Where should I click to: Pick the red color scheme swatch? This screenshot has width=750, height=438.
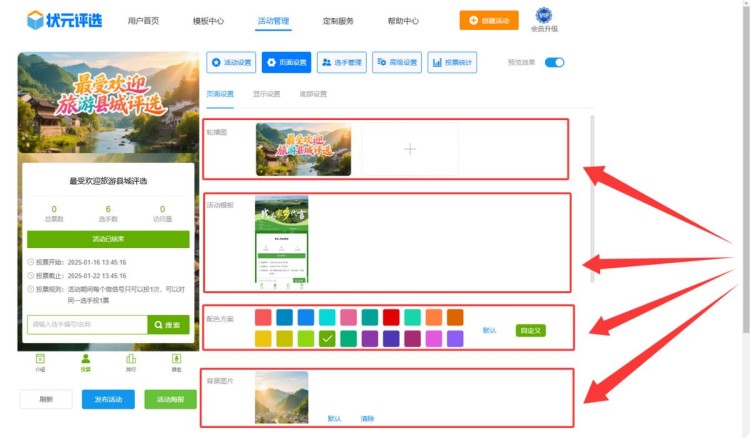(391, 317)
